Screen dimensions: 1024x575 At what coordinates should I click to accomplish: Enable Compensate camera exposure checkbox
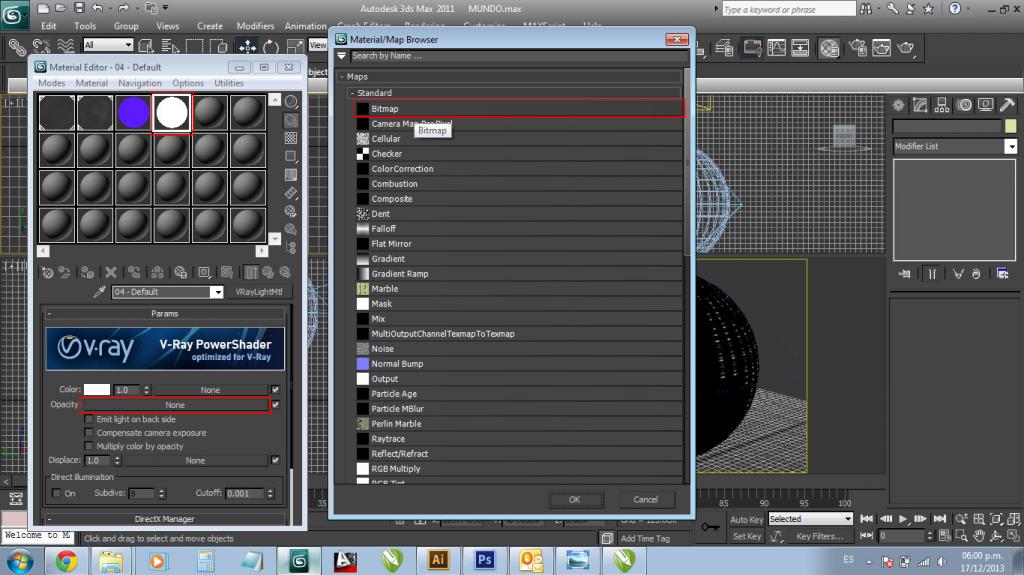[x=89, y=433]
